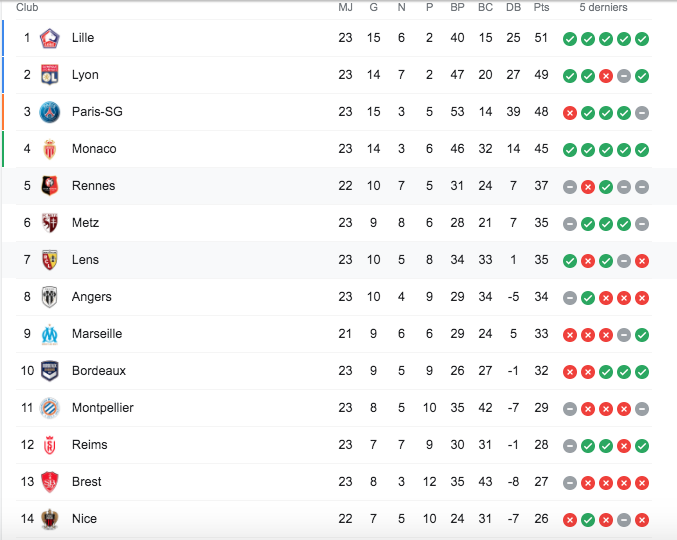Open the Brest team link

[x=86, y=482]
